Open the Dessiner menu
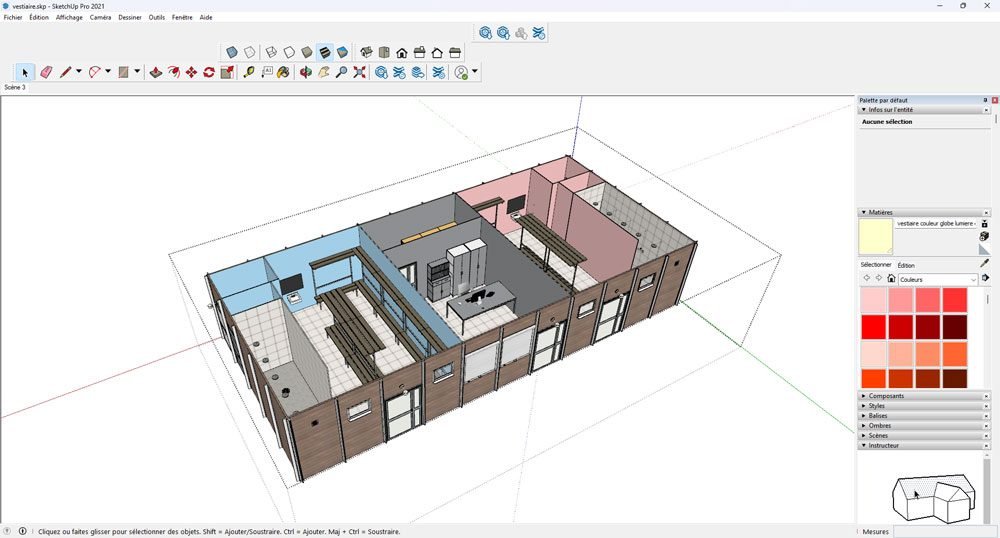Viewport: 1000px width, 538px height. (x=129, y=17)
